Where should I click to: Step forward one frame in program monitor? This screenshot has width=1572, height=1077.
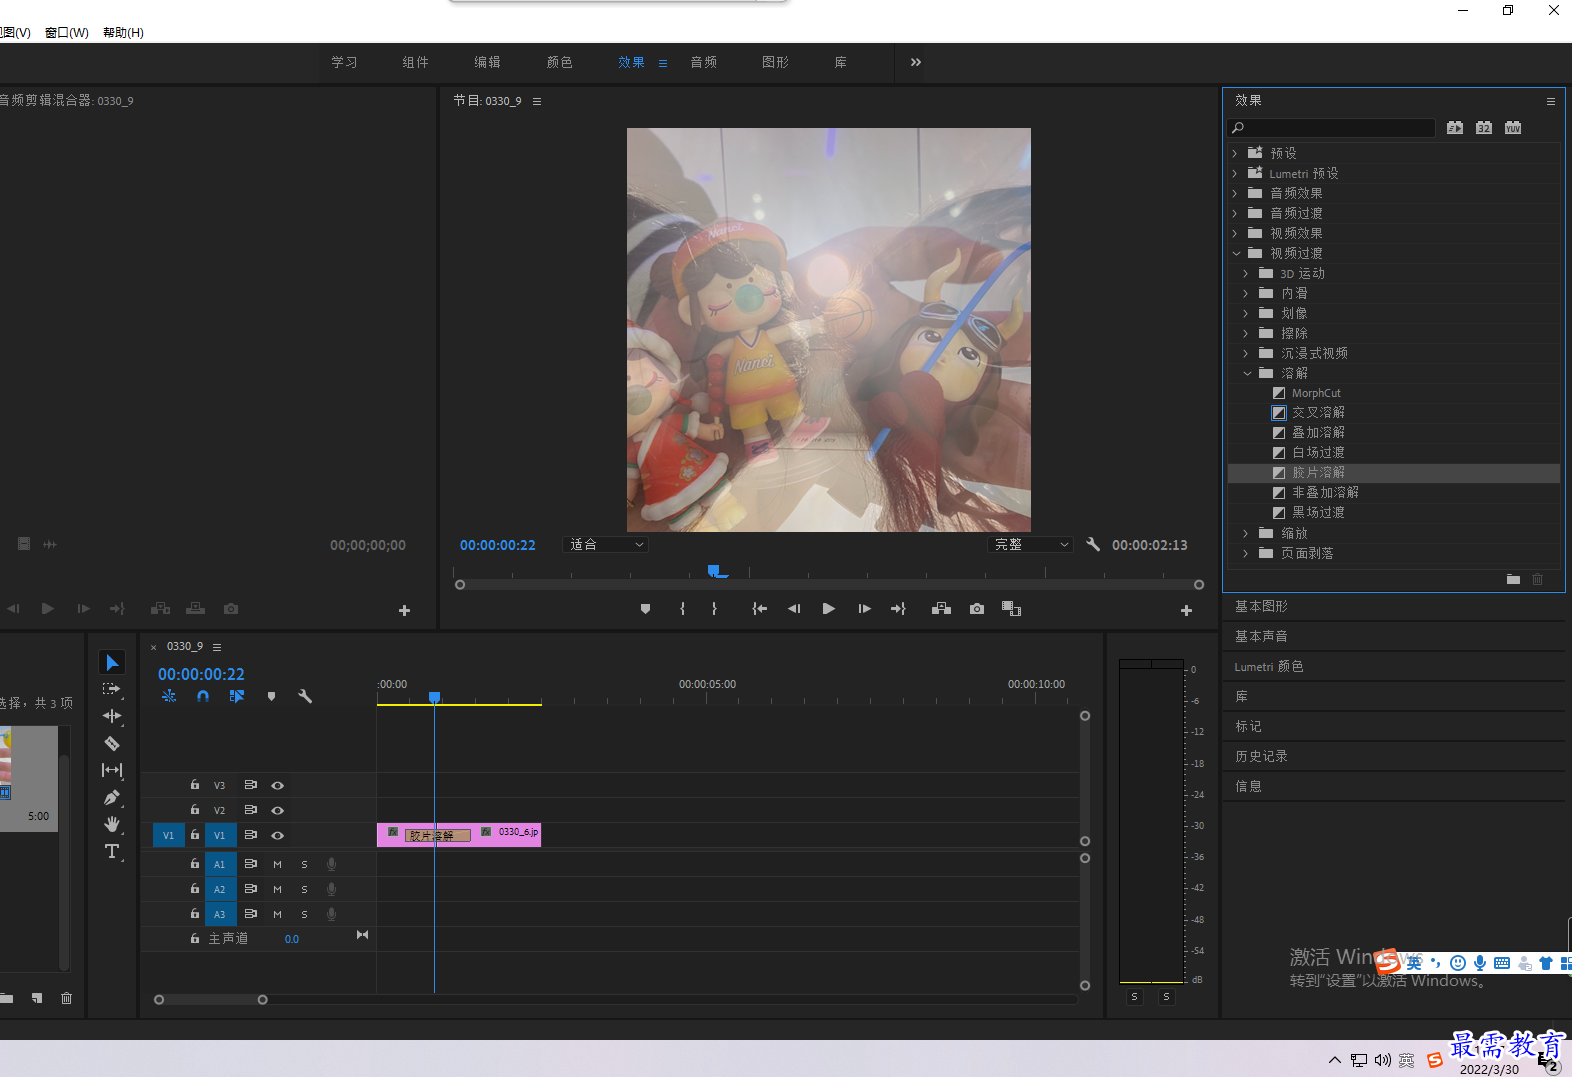(864, 609)
